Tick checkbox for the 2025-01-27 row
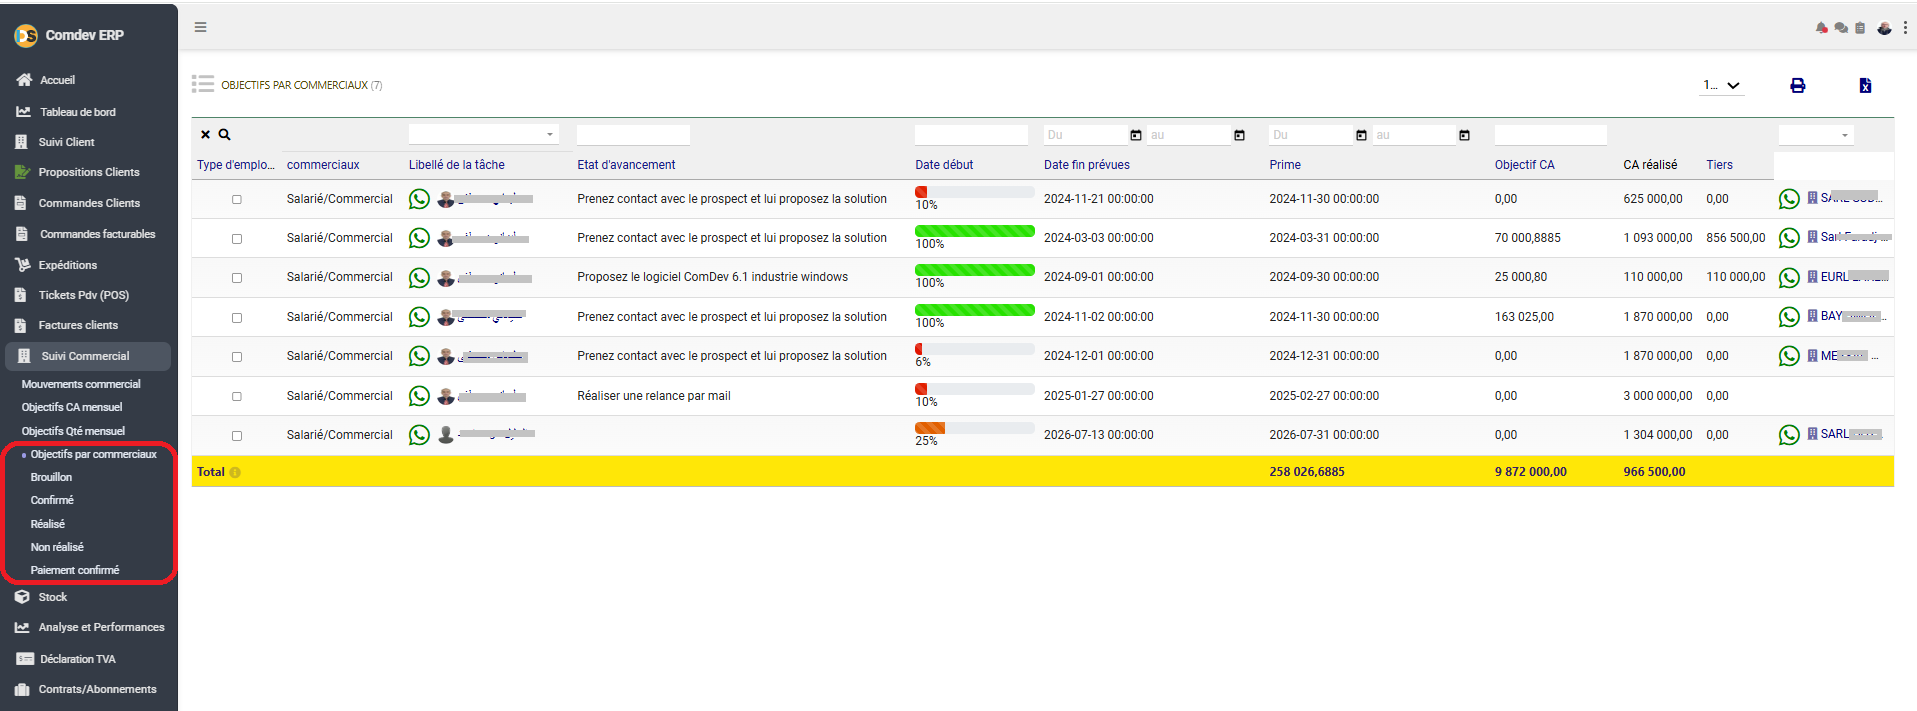The image size is (1917, 711). coord(237,396)
